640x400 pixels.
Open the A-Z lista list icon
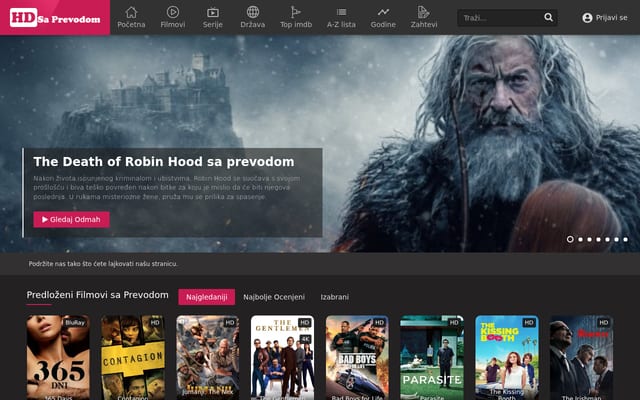(x=341, y=12)
